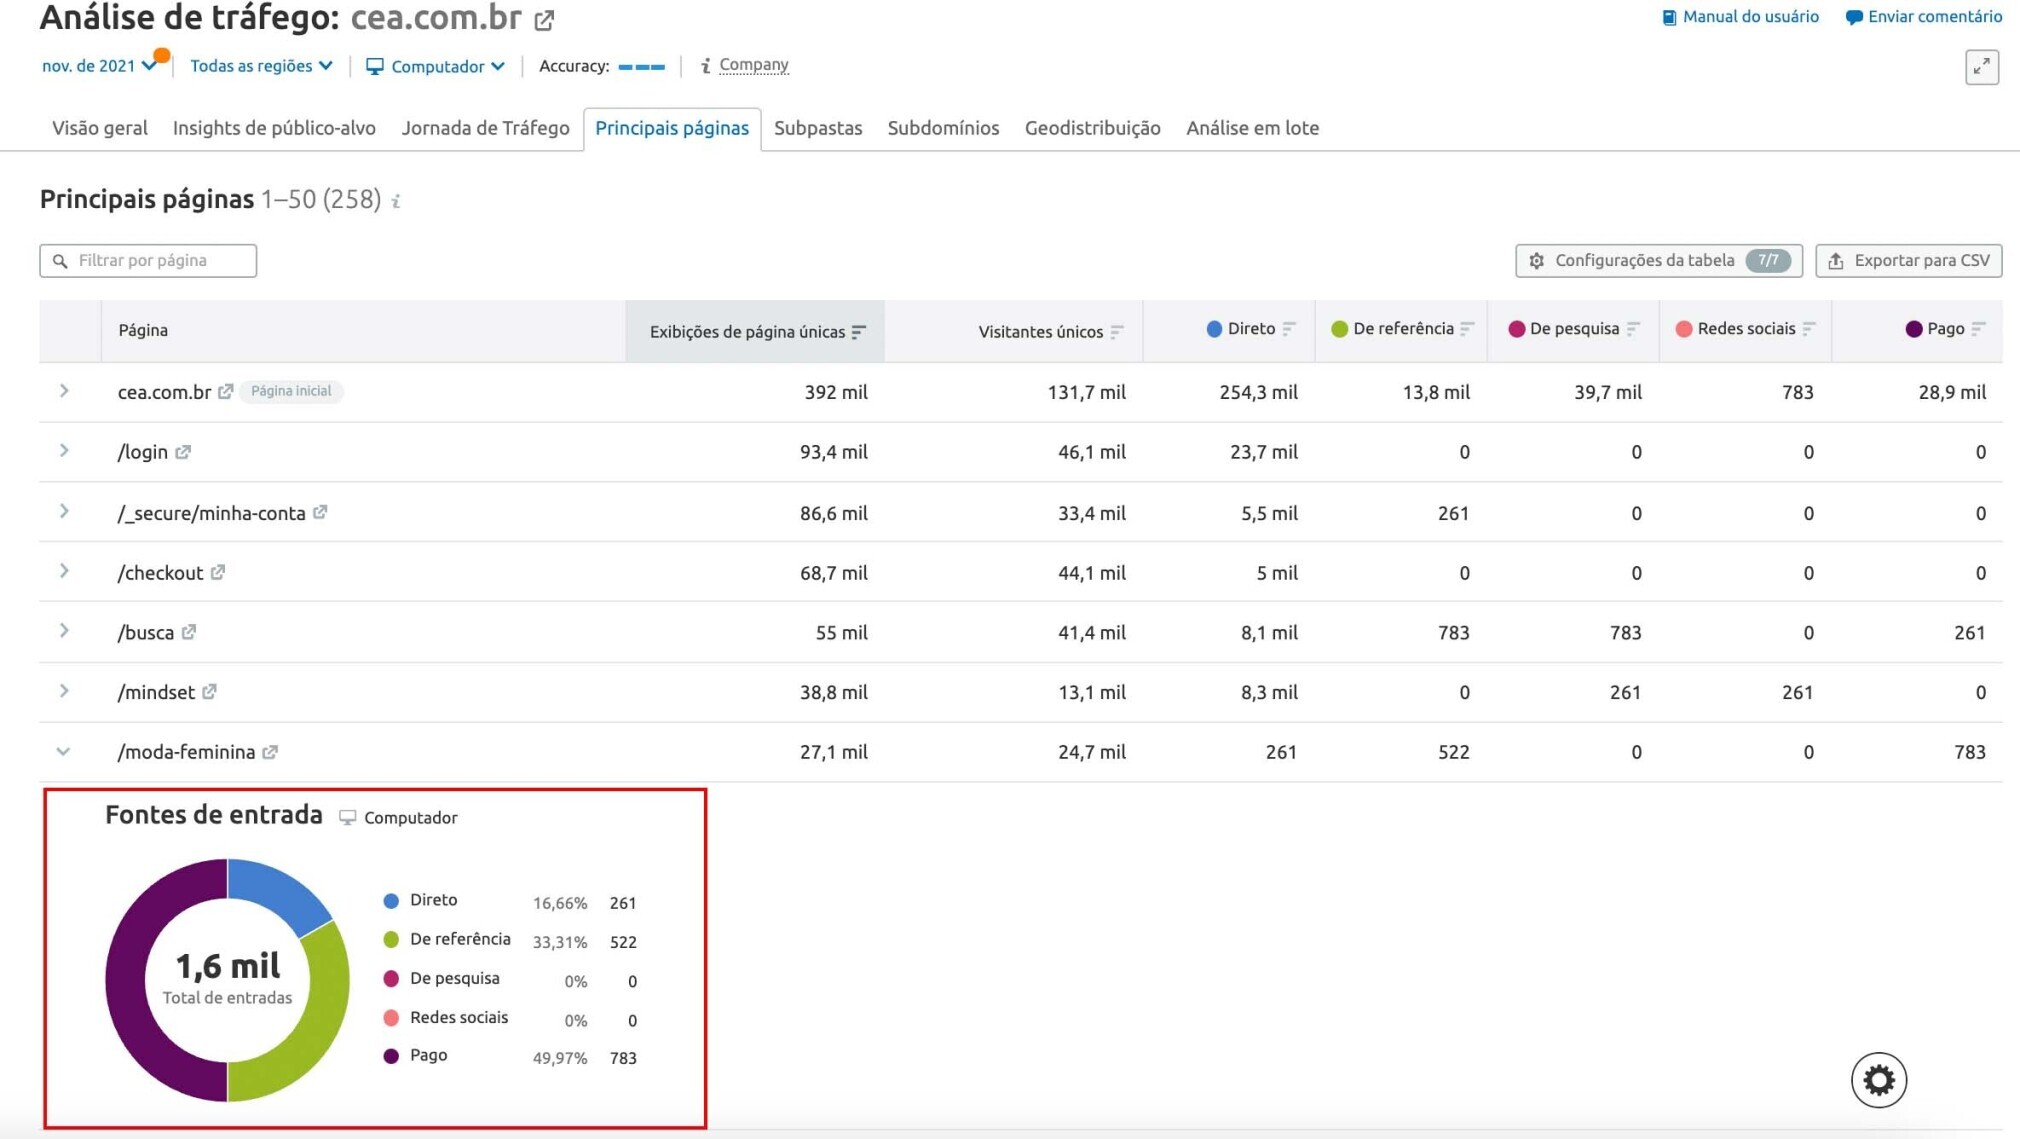The image size is (2020, 1139).
Task: Expand the /checkout row
Action: (64, 571)
